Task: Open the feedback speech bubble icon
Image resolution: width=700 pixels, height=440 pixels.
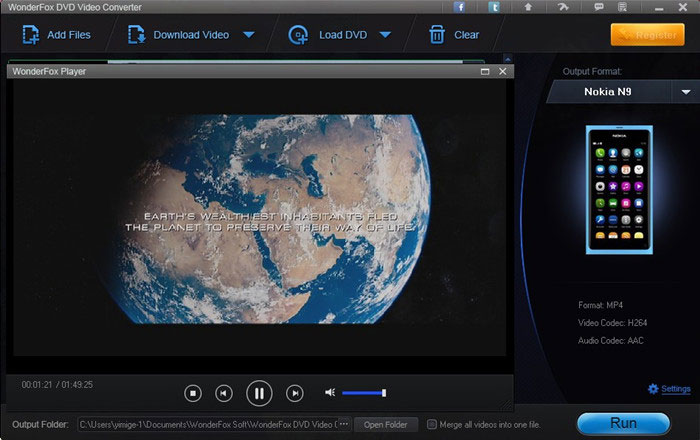Action: click(599, 7)
